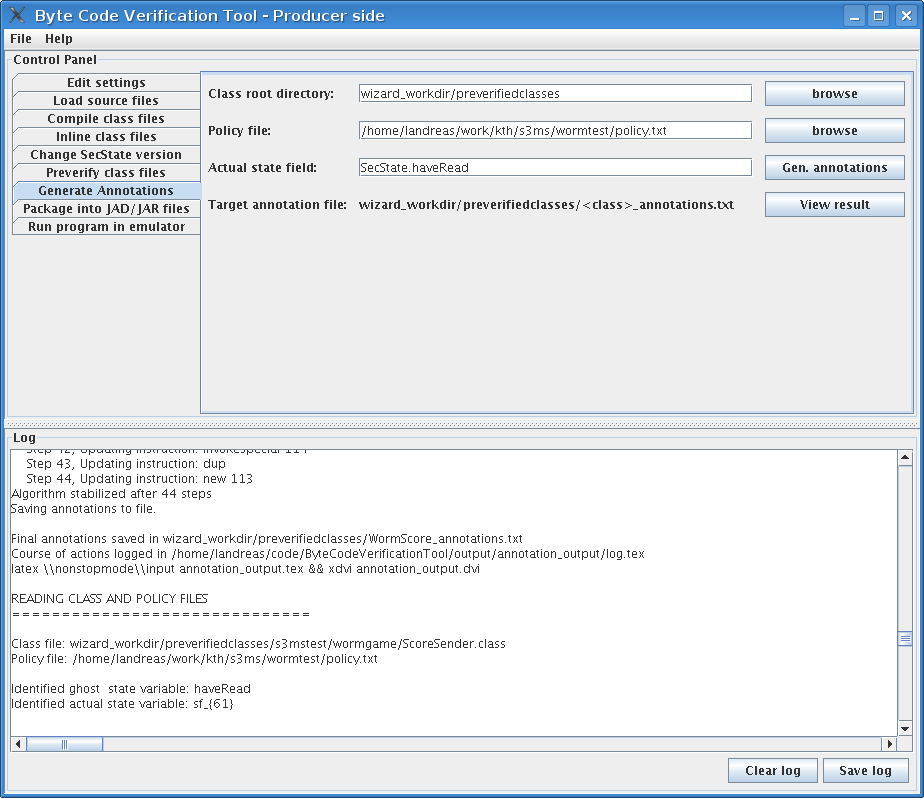Open the Help menu
The width and height of the screenshot is (924, 798).
pyautogui.click(x=59, y=39)
